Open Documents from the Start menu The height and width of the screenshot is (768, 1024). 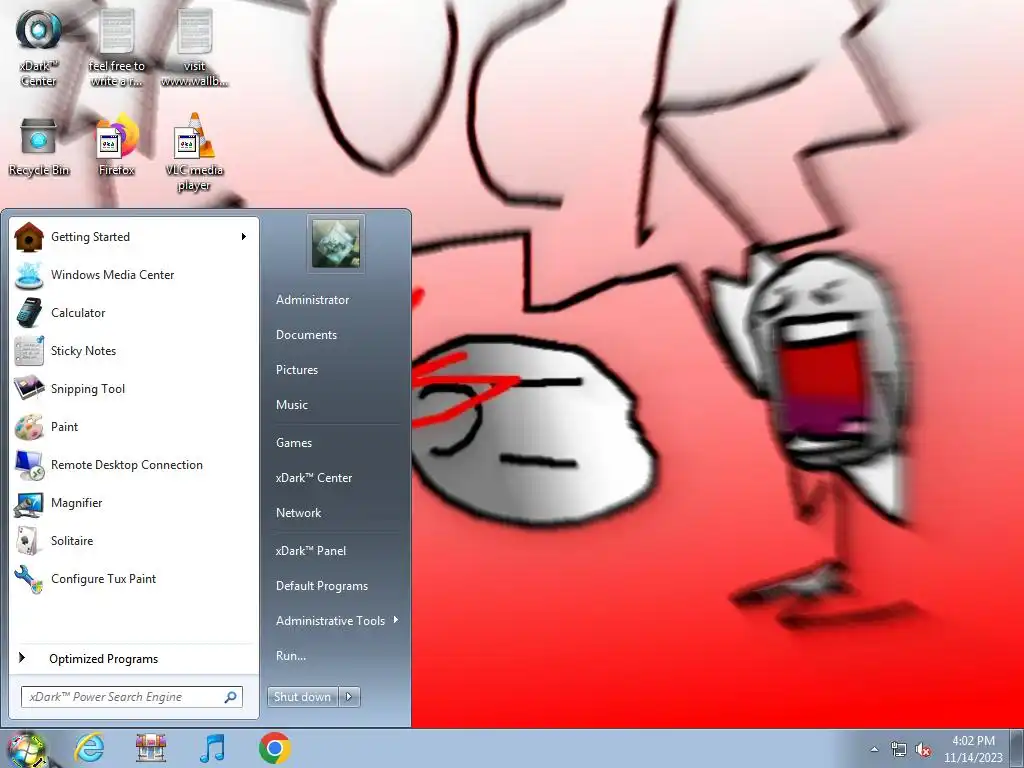click(306, 334)
